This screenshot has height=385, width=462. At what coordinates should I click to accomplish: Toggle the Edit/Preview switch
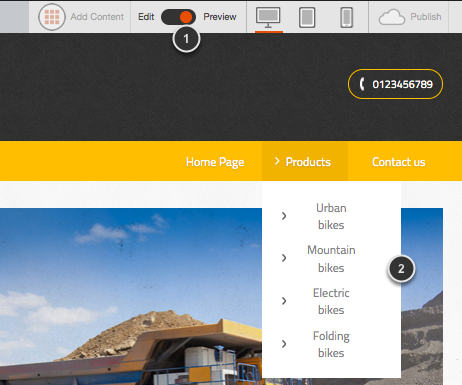coord(178,17)
